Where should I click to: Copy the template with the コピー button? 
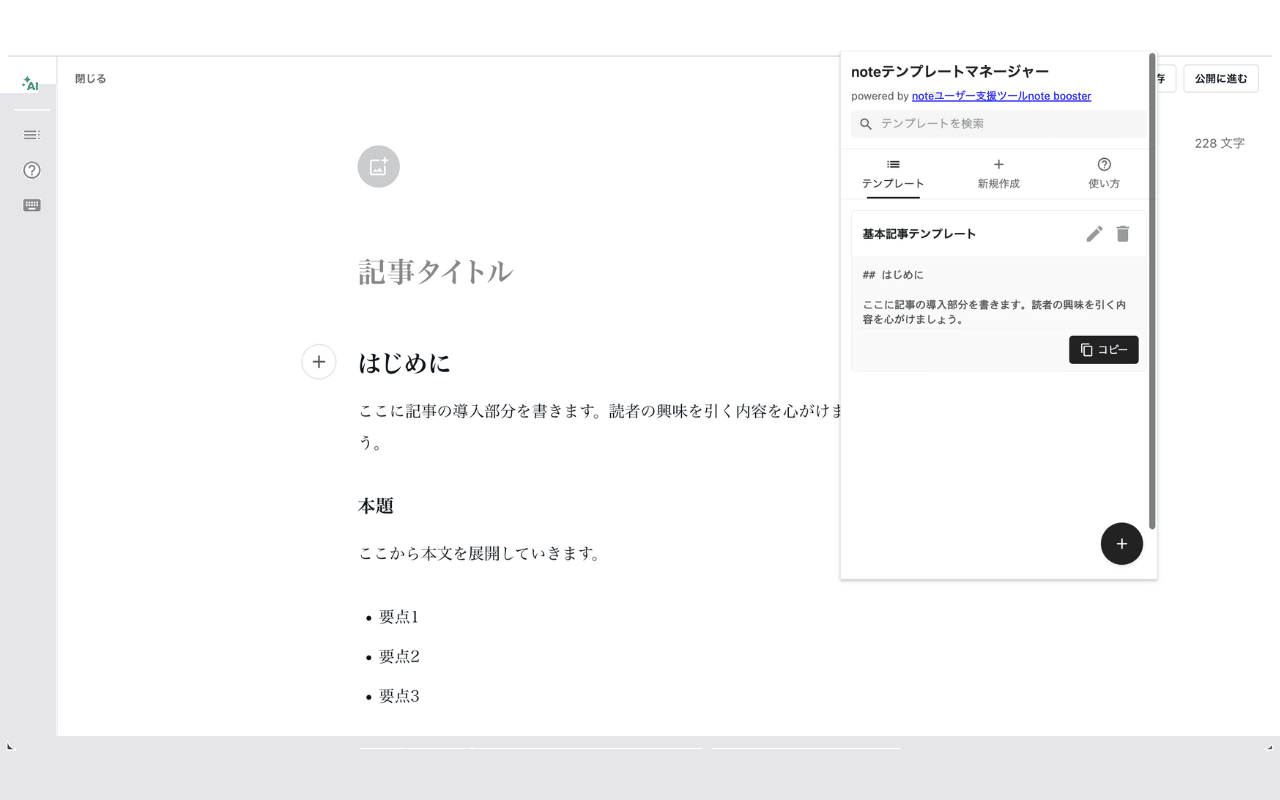(1103, 349)
